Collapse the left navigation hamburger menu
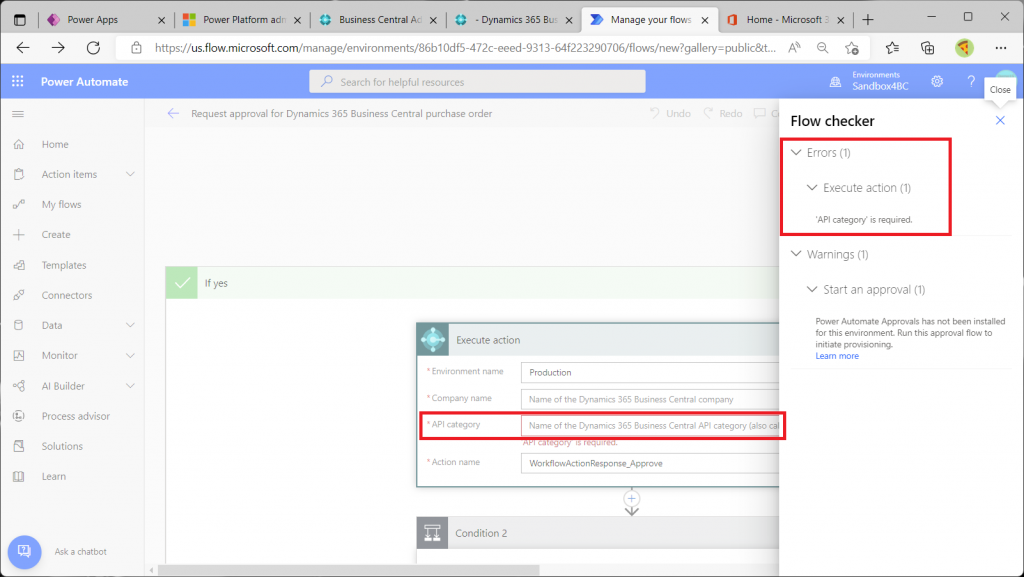Screen dimensions: 1024x577 coord(18,114)
